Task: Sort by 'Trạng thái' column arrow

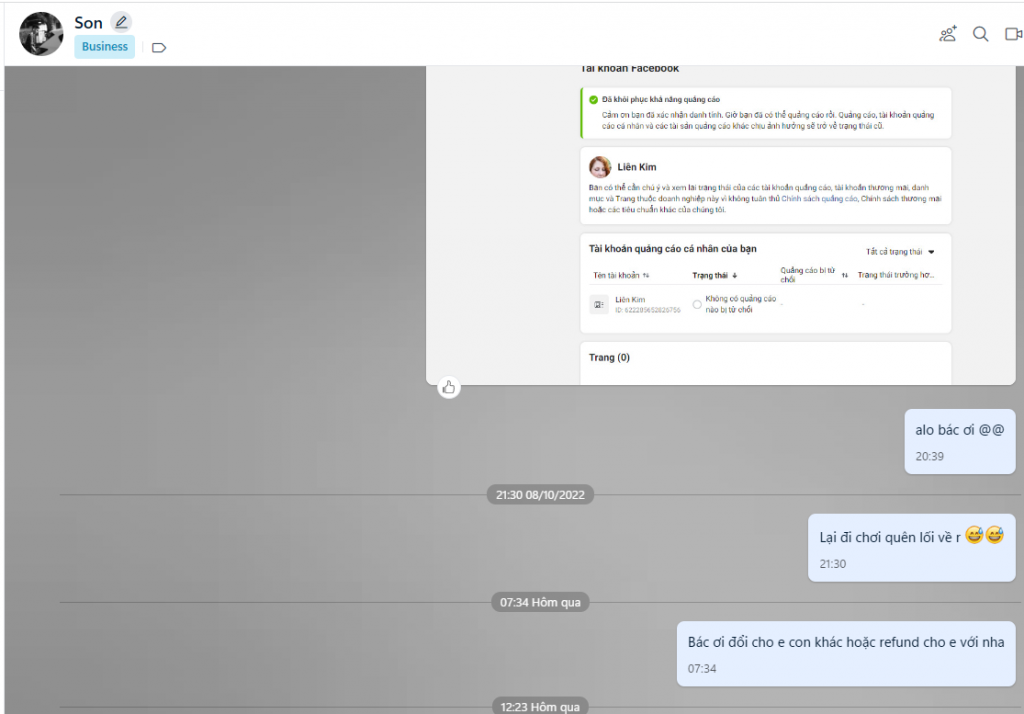Action: point(735,275)
